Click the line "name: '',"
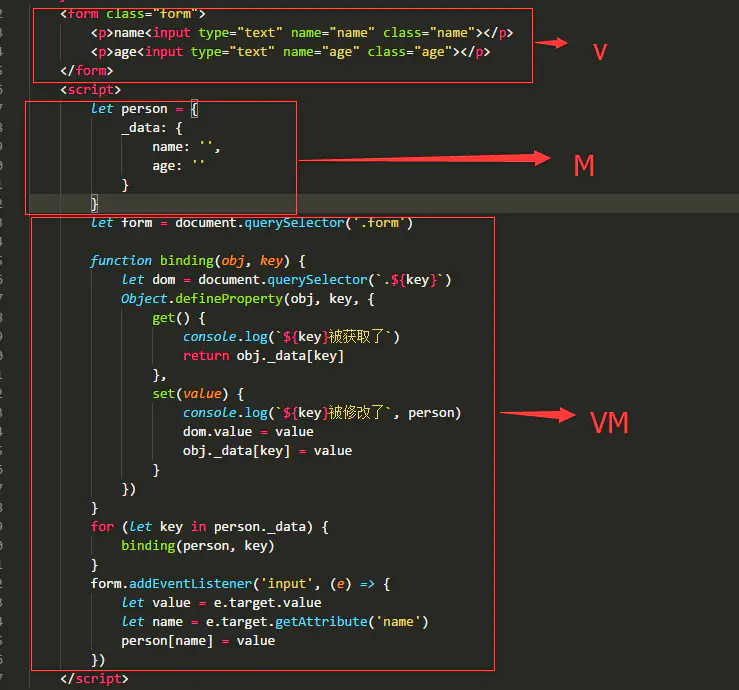739x690 pixels. pos(186,147)
